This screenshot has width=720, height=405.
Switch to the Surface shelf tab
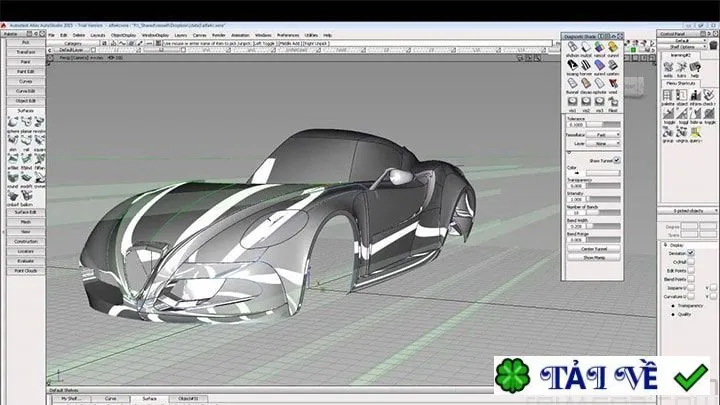click(x=149, y=399)
